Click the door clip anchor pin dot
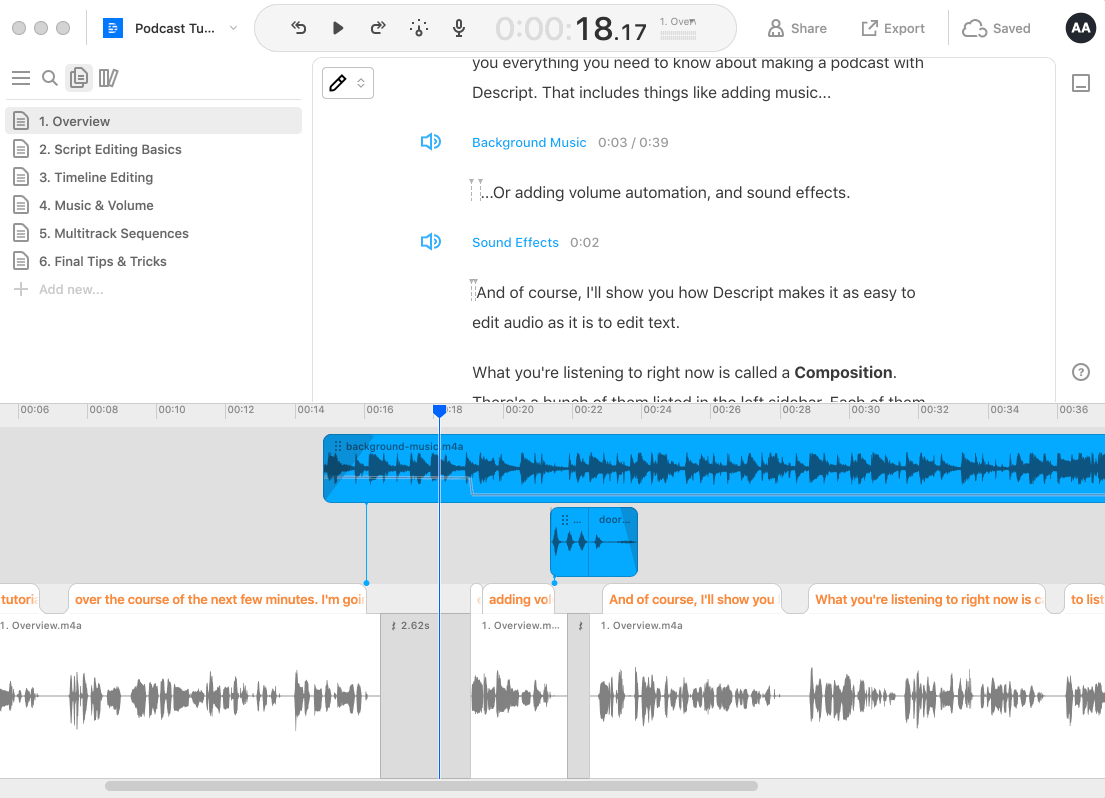Viewport: 1105px width, 798px height. click(555, 583)
